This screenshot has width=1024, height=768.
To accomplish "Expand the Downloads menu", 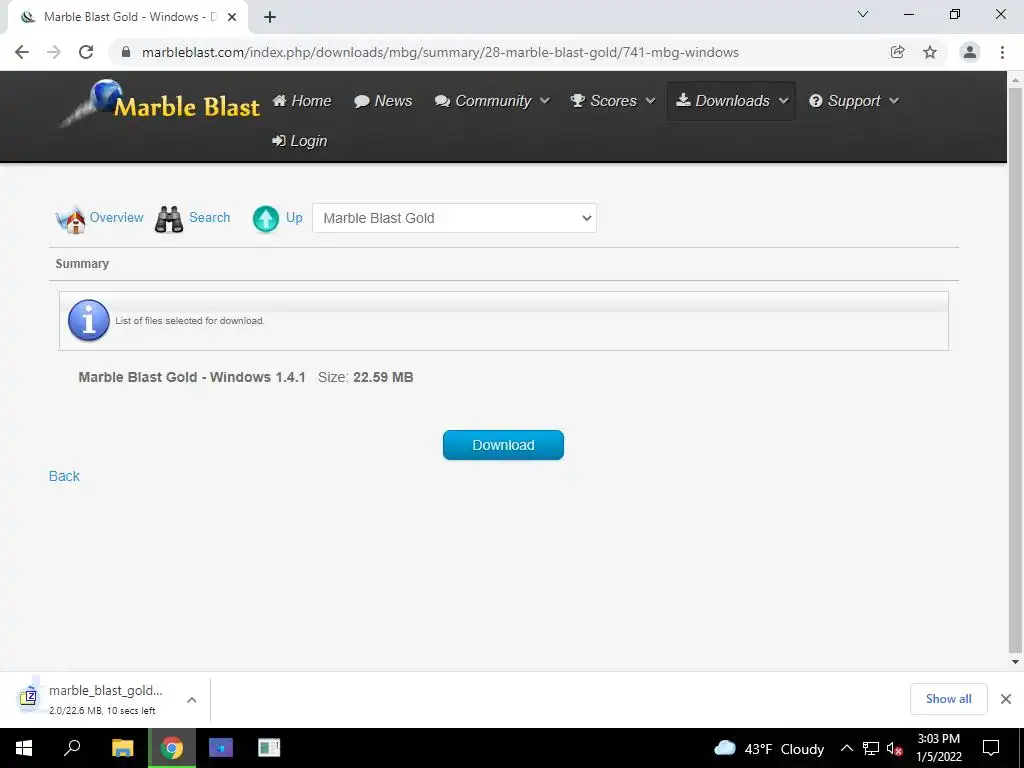I will click(x=731, y=101).
